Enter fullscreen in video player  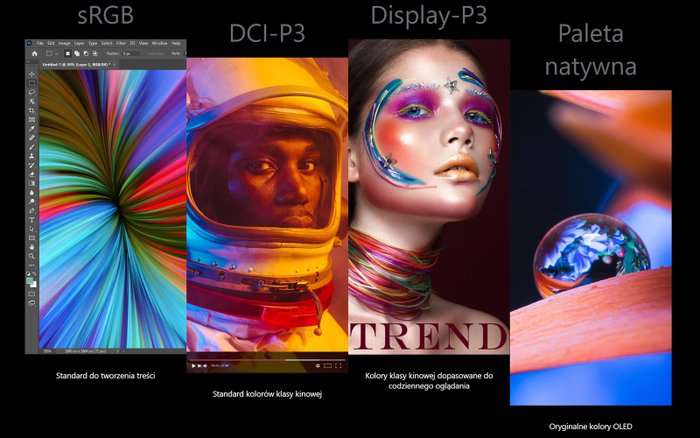(x=338, y=366)
